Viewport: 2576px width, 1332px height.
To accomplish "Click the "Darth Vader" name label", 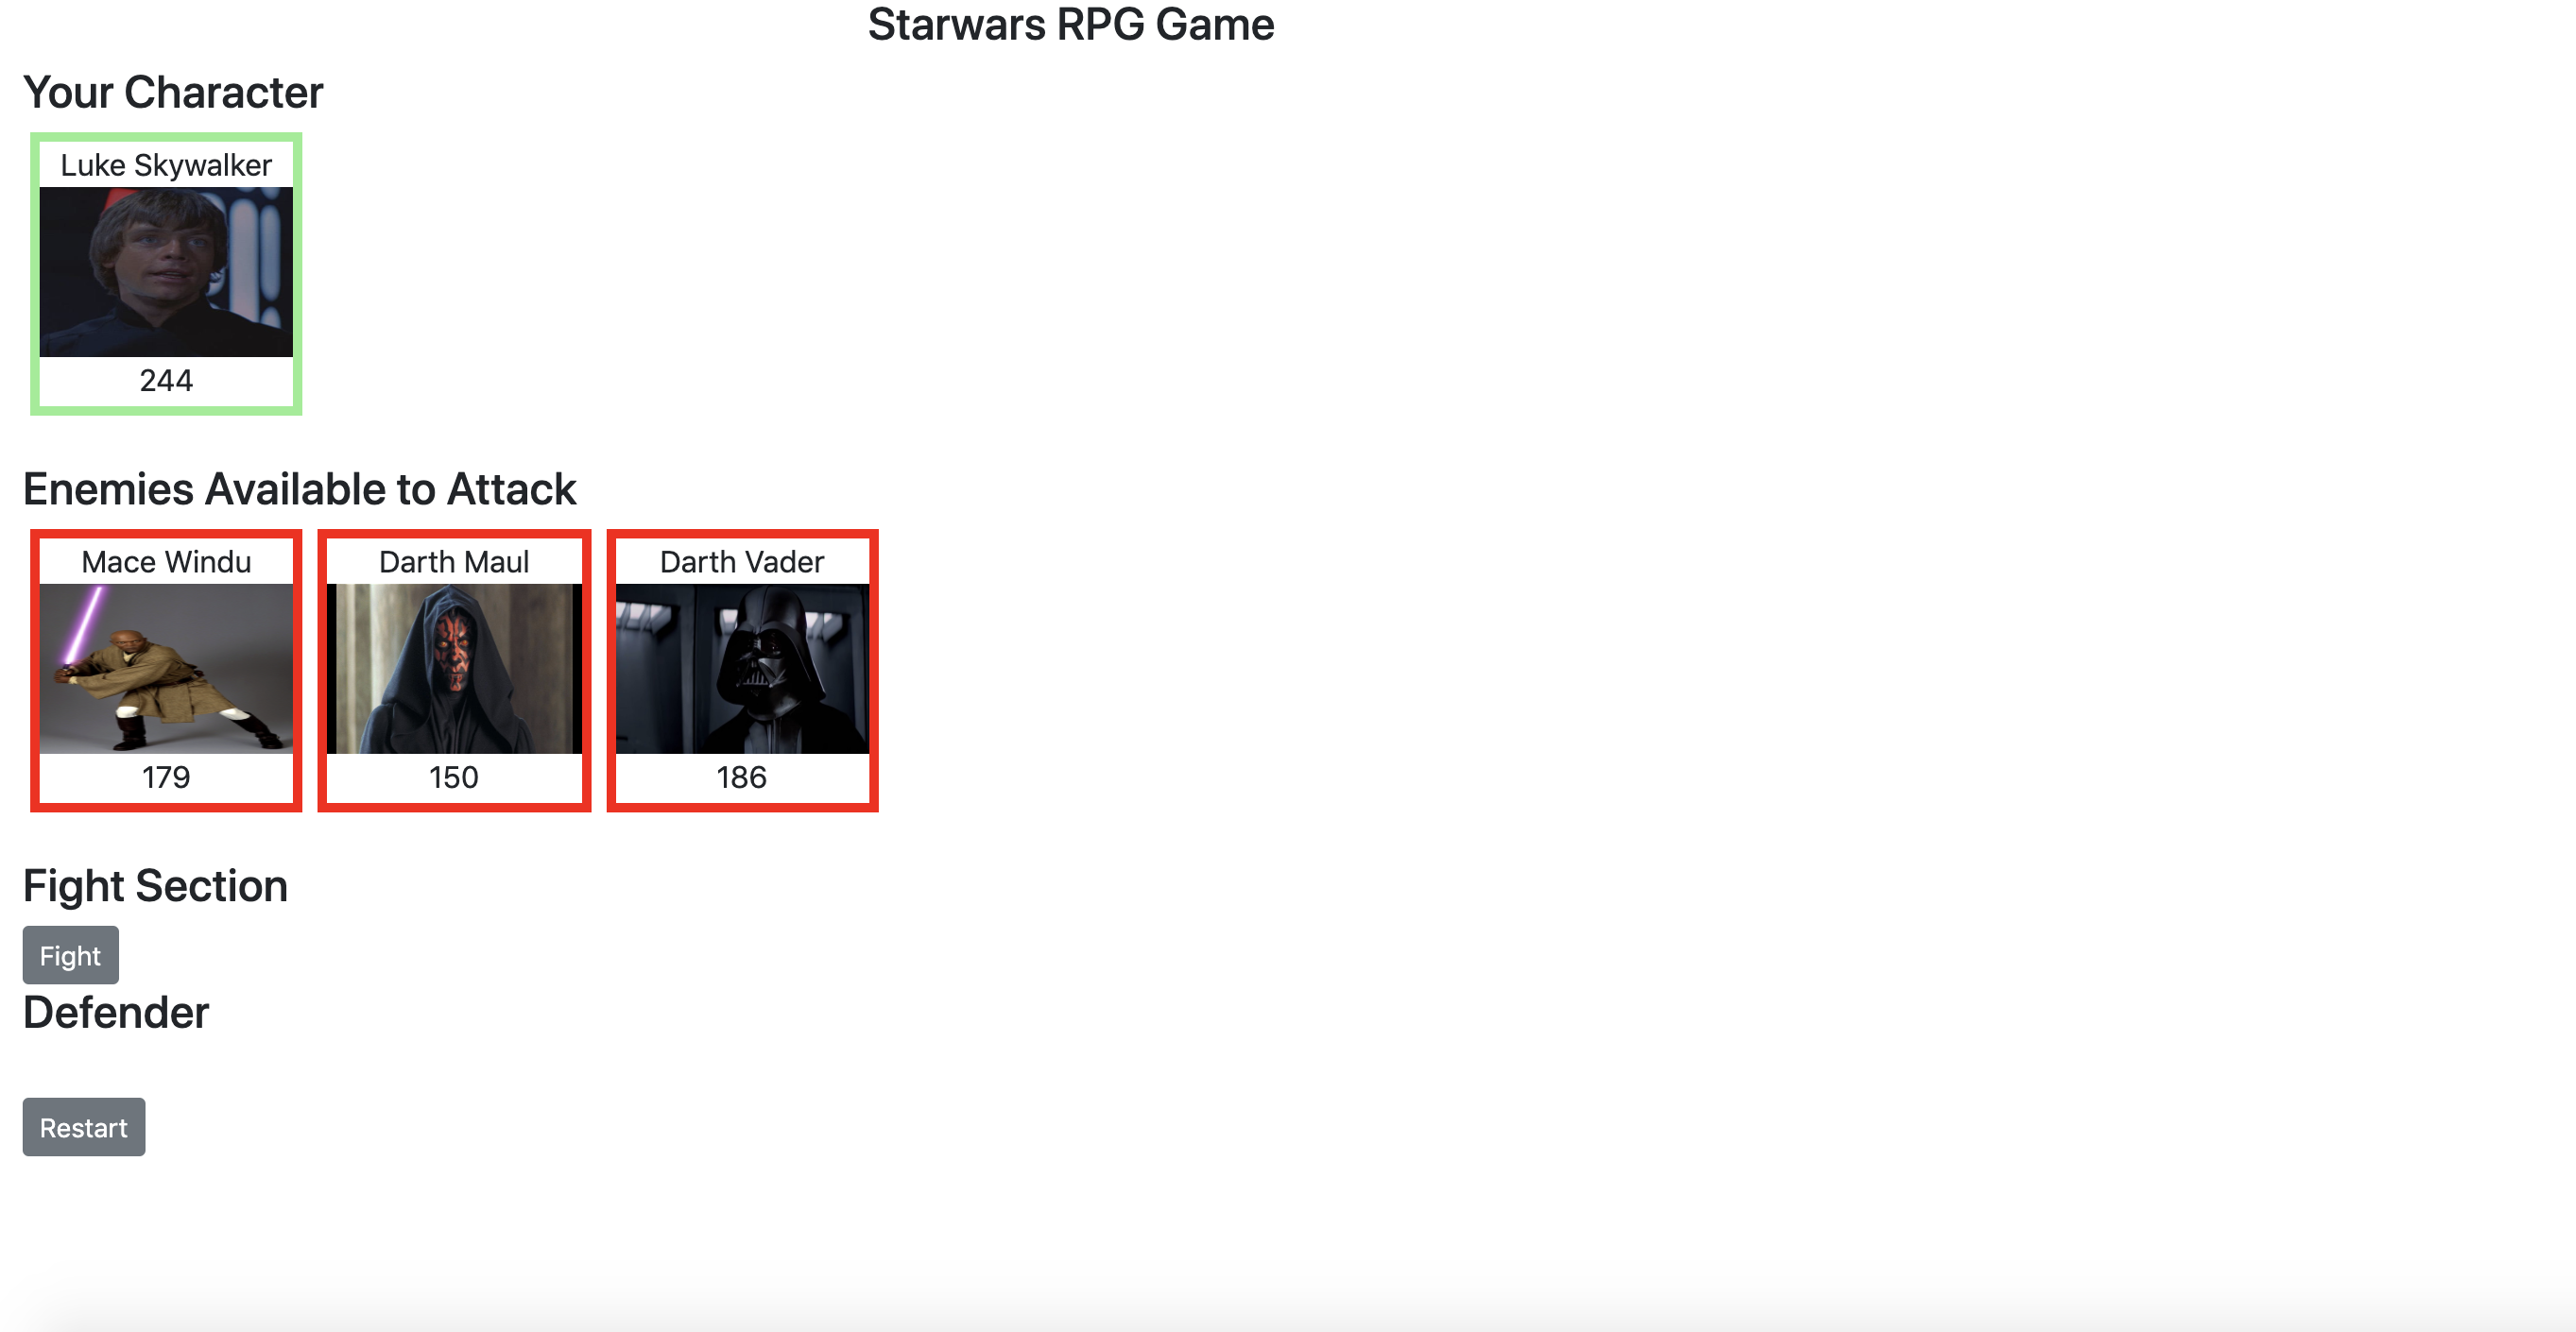I will (x=742, y=562).
